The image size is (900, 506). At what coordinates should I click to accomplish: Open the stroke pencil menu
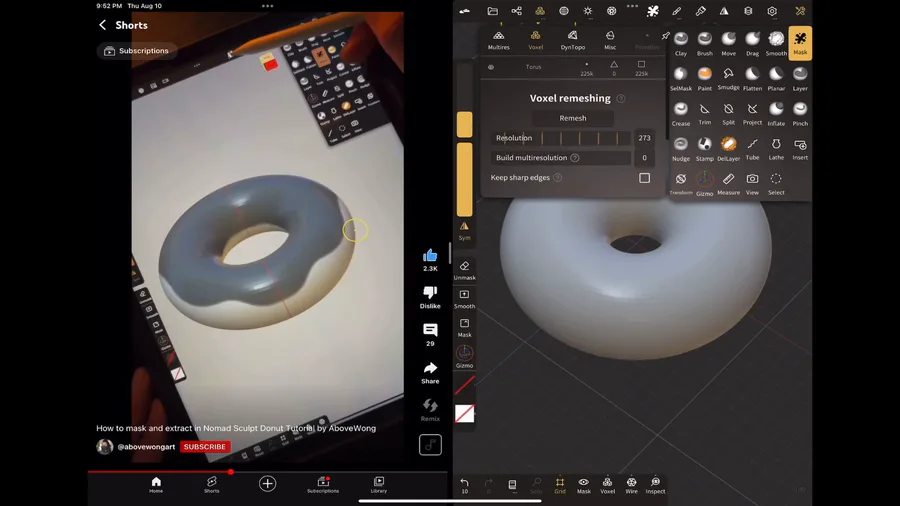[677, 11]
